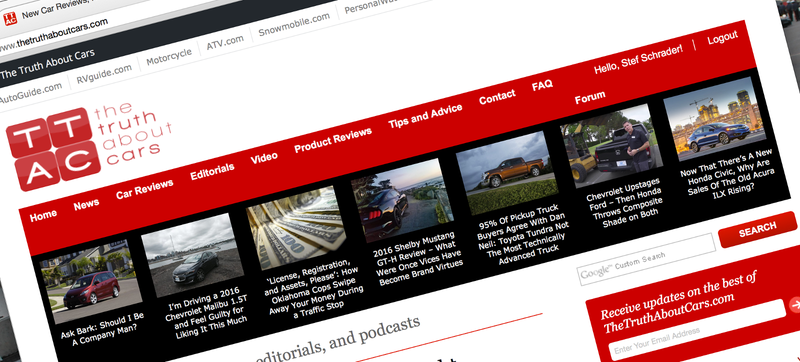Open the hundred dollar bills thumbnail

[x=297, y=227]
